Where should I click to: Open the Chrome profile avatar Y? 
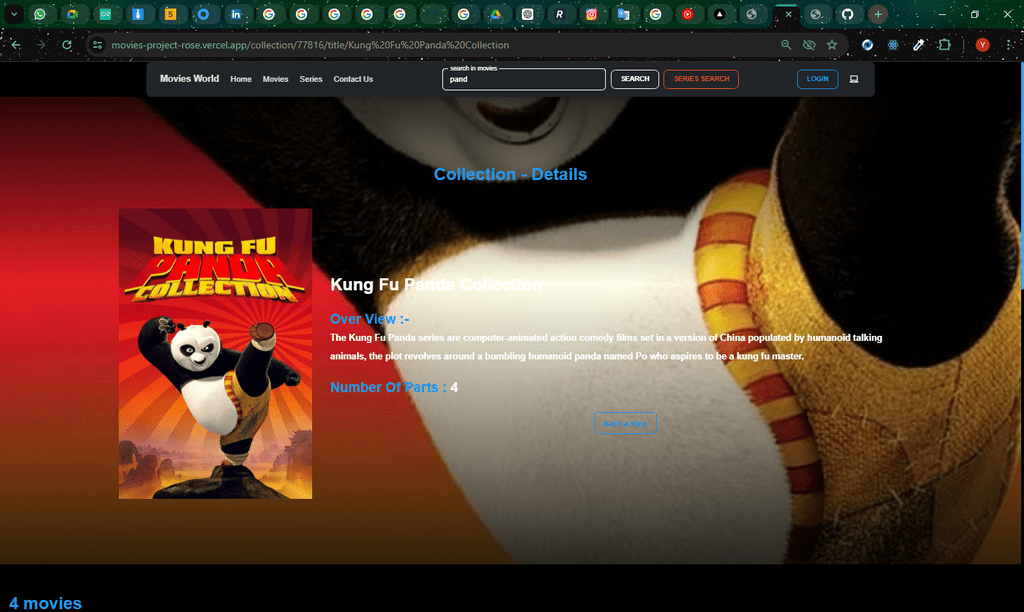982,45
